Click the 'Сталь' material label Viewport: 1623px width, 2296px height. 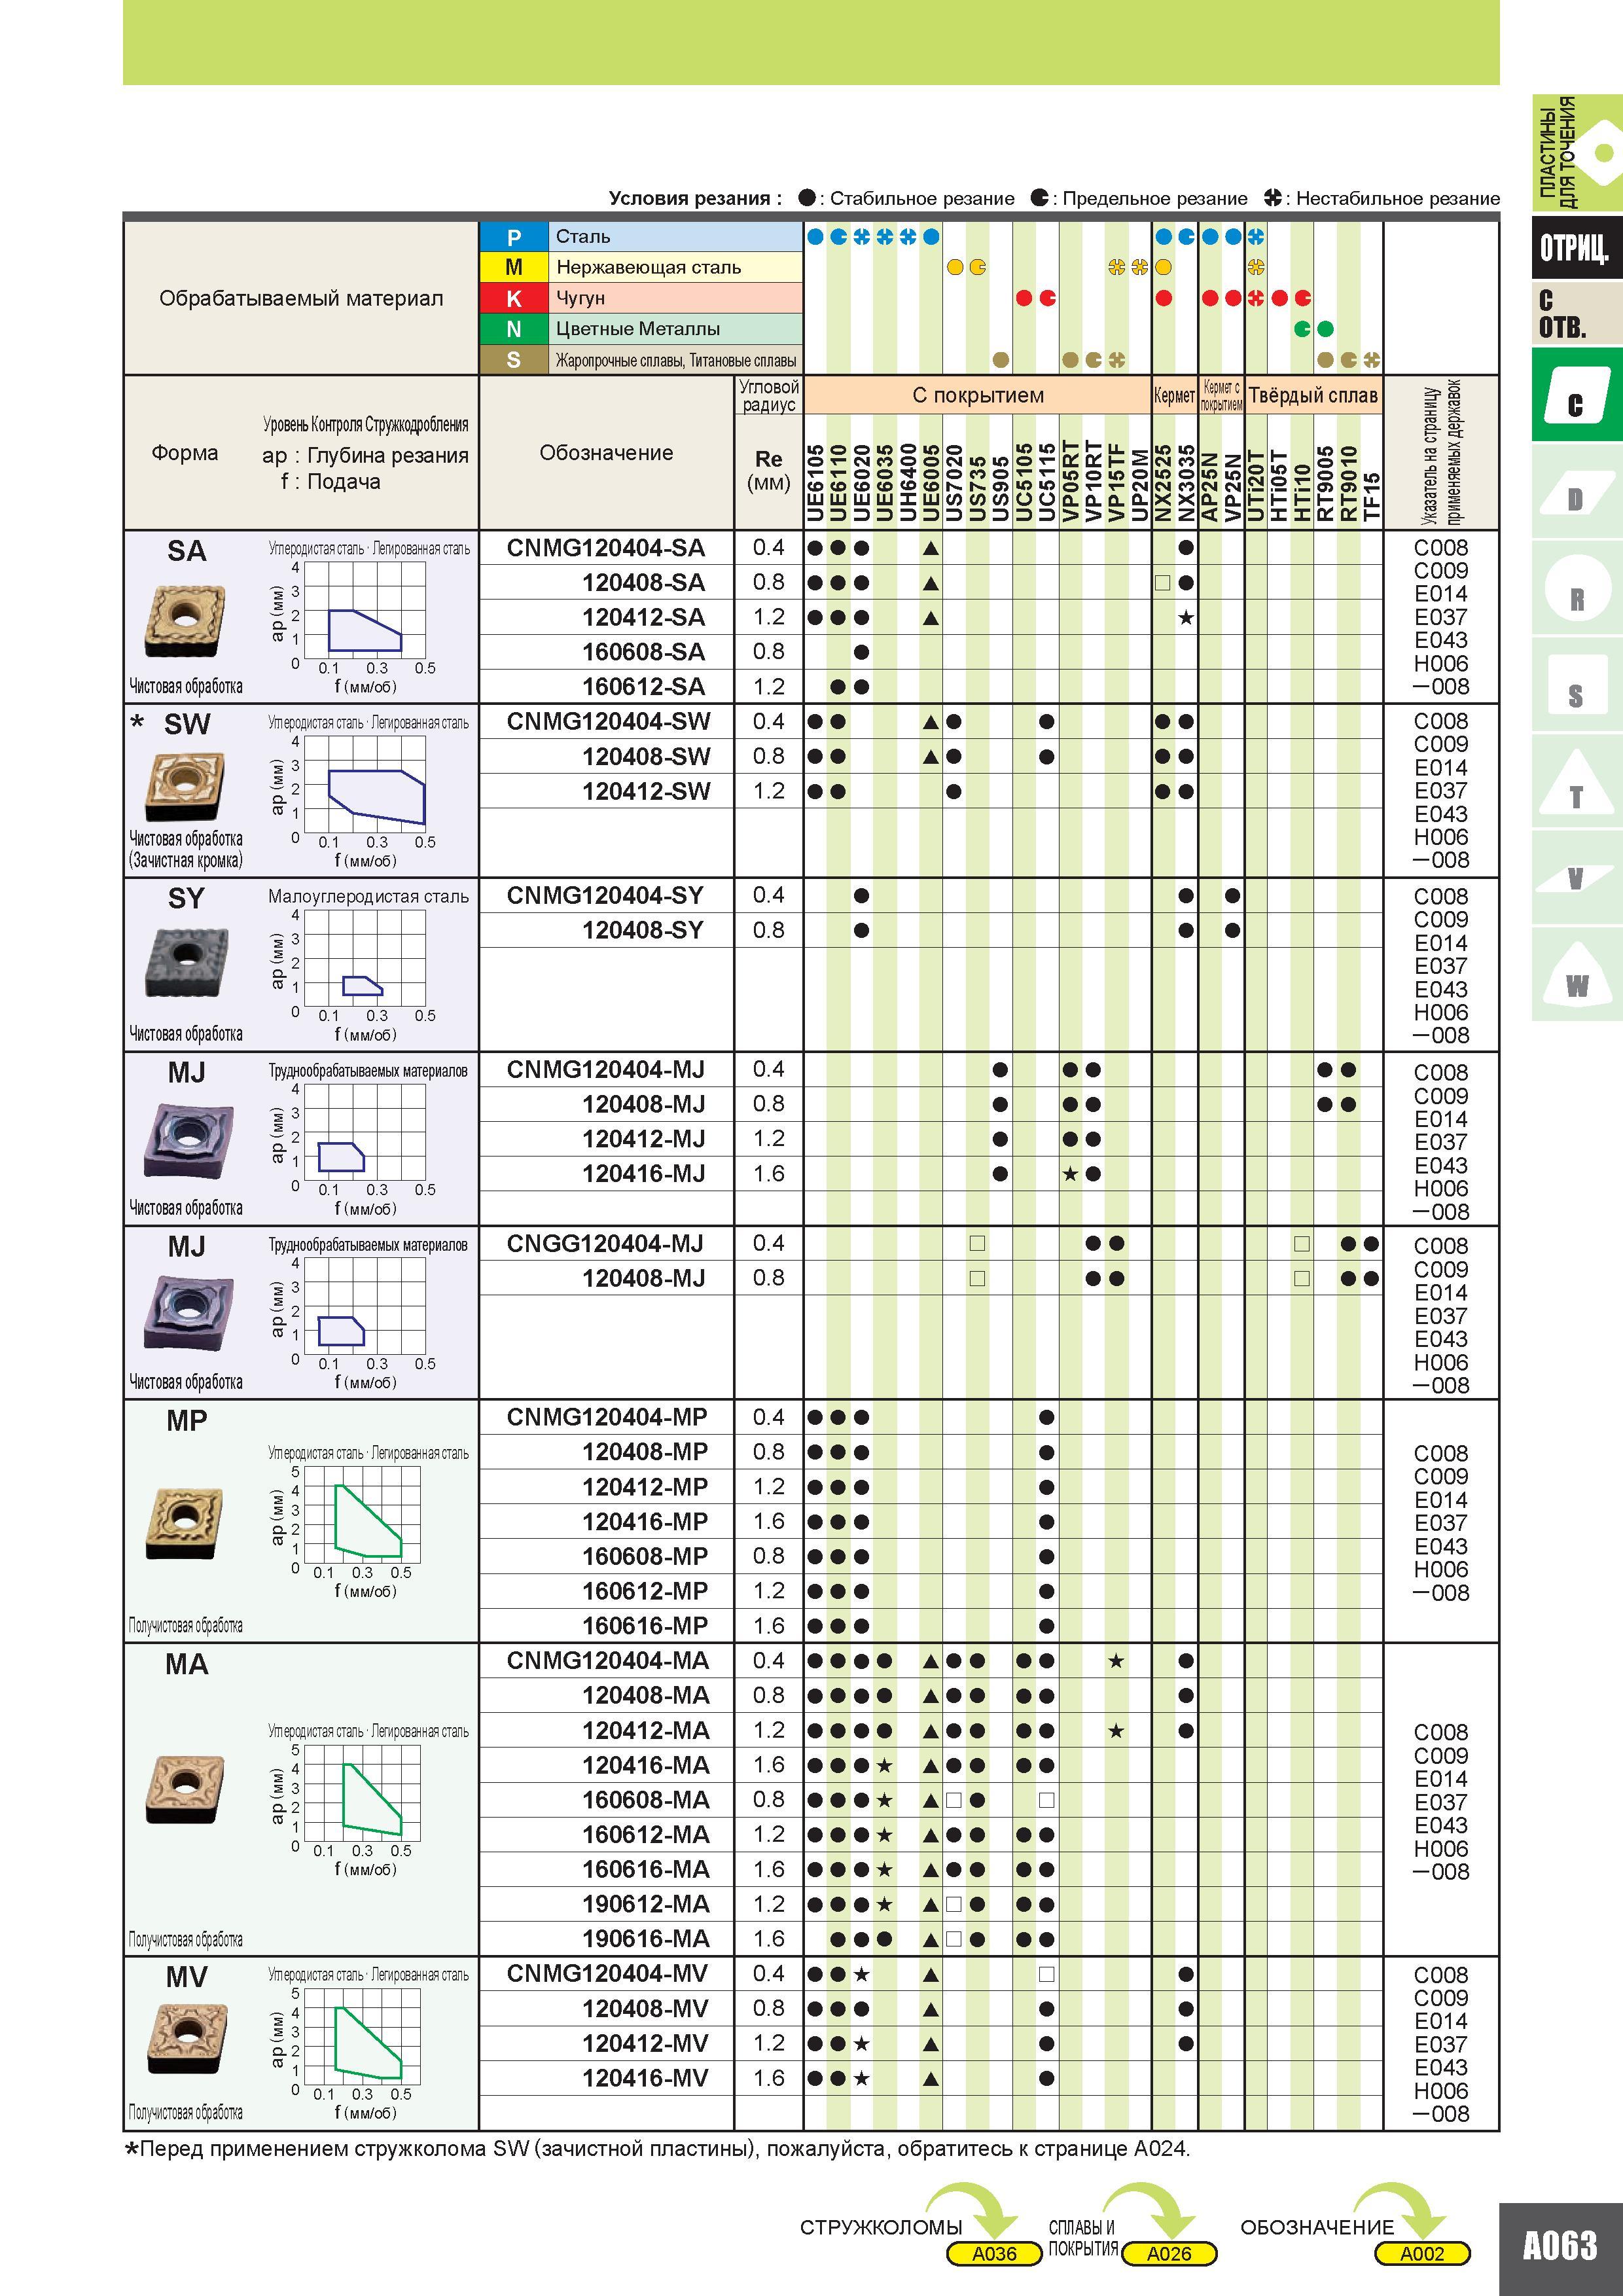(x=583, y=237)
